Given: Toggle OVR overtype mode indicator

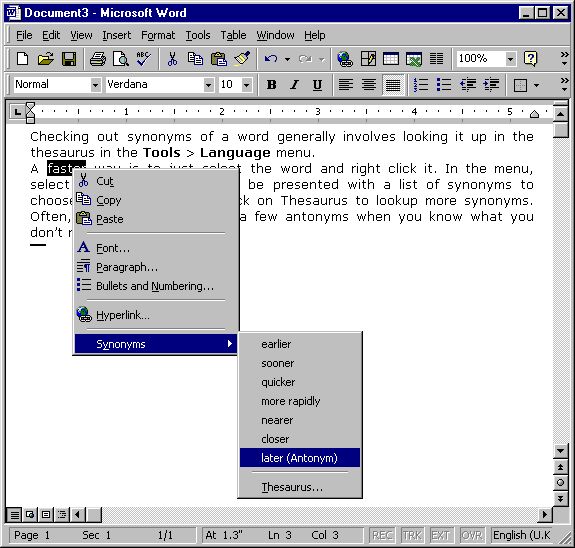Looking at the screenshot, I should click(x=472, y=536).
